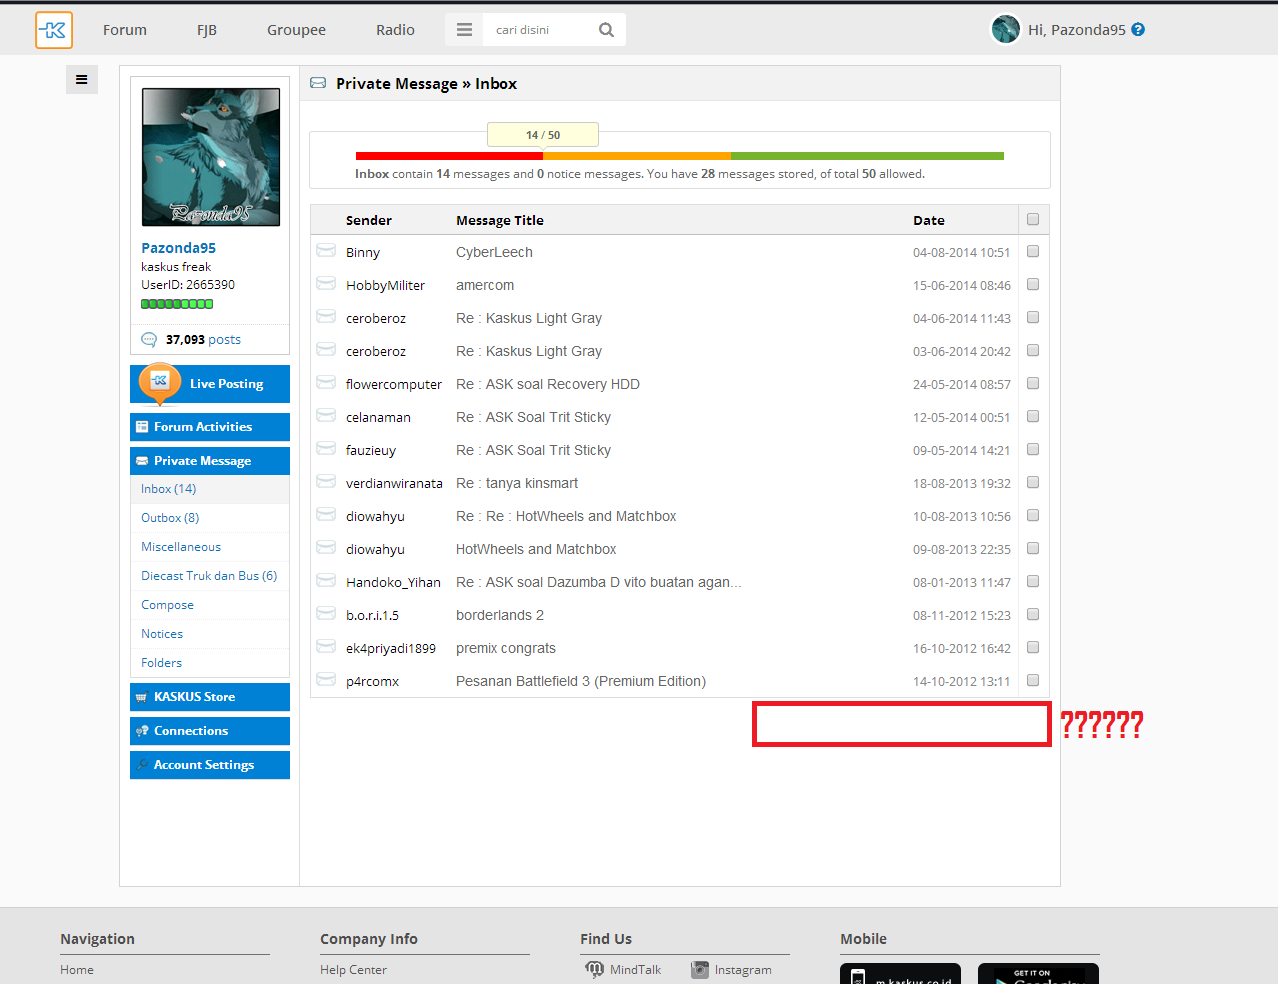The width and height of the screenshot is (1278, 984).
Task: Click the Live Posting speech bubble icon
Action: pyautogui.click(x=160, y=383)
